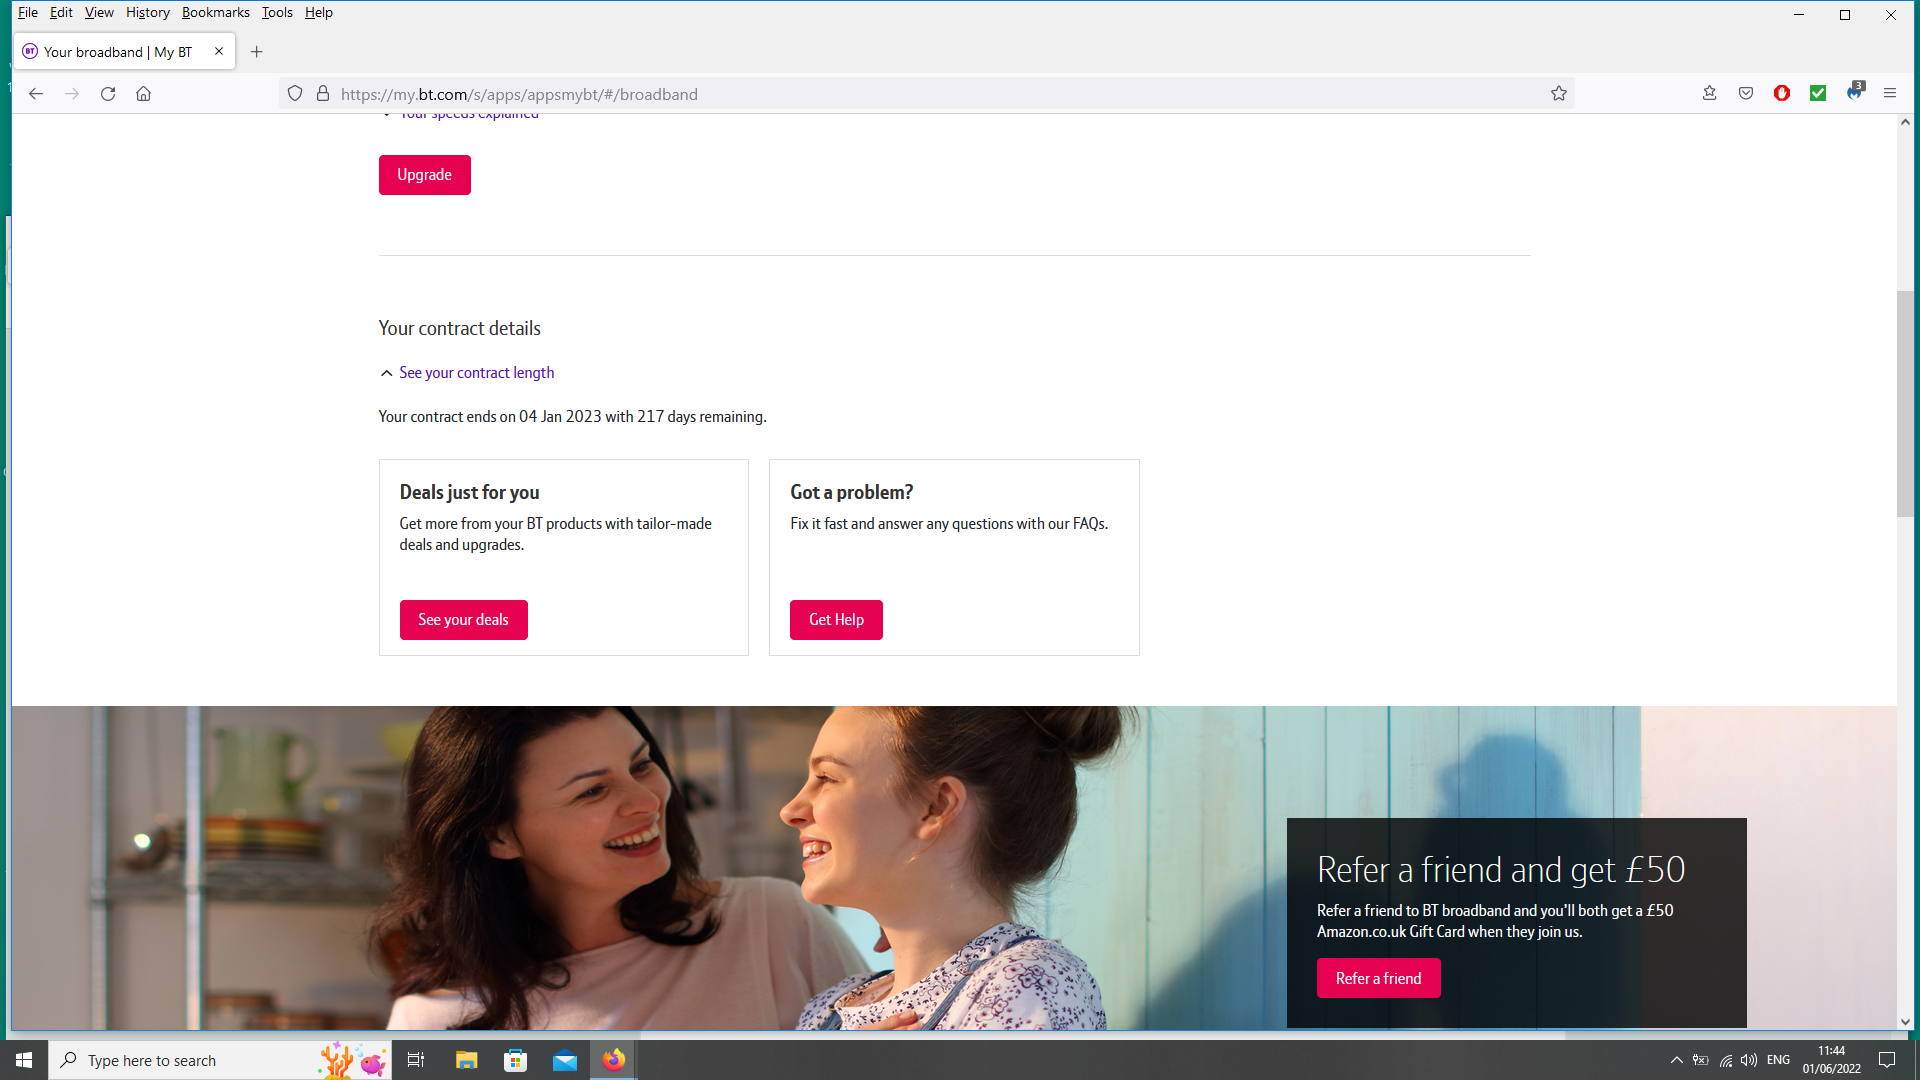Open the browser home page
Screen dimensions: 1920x1080
144,94
